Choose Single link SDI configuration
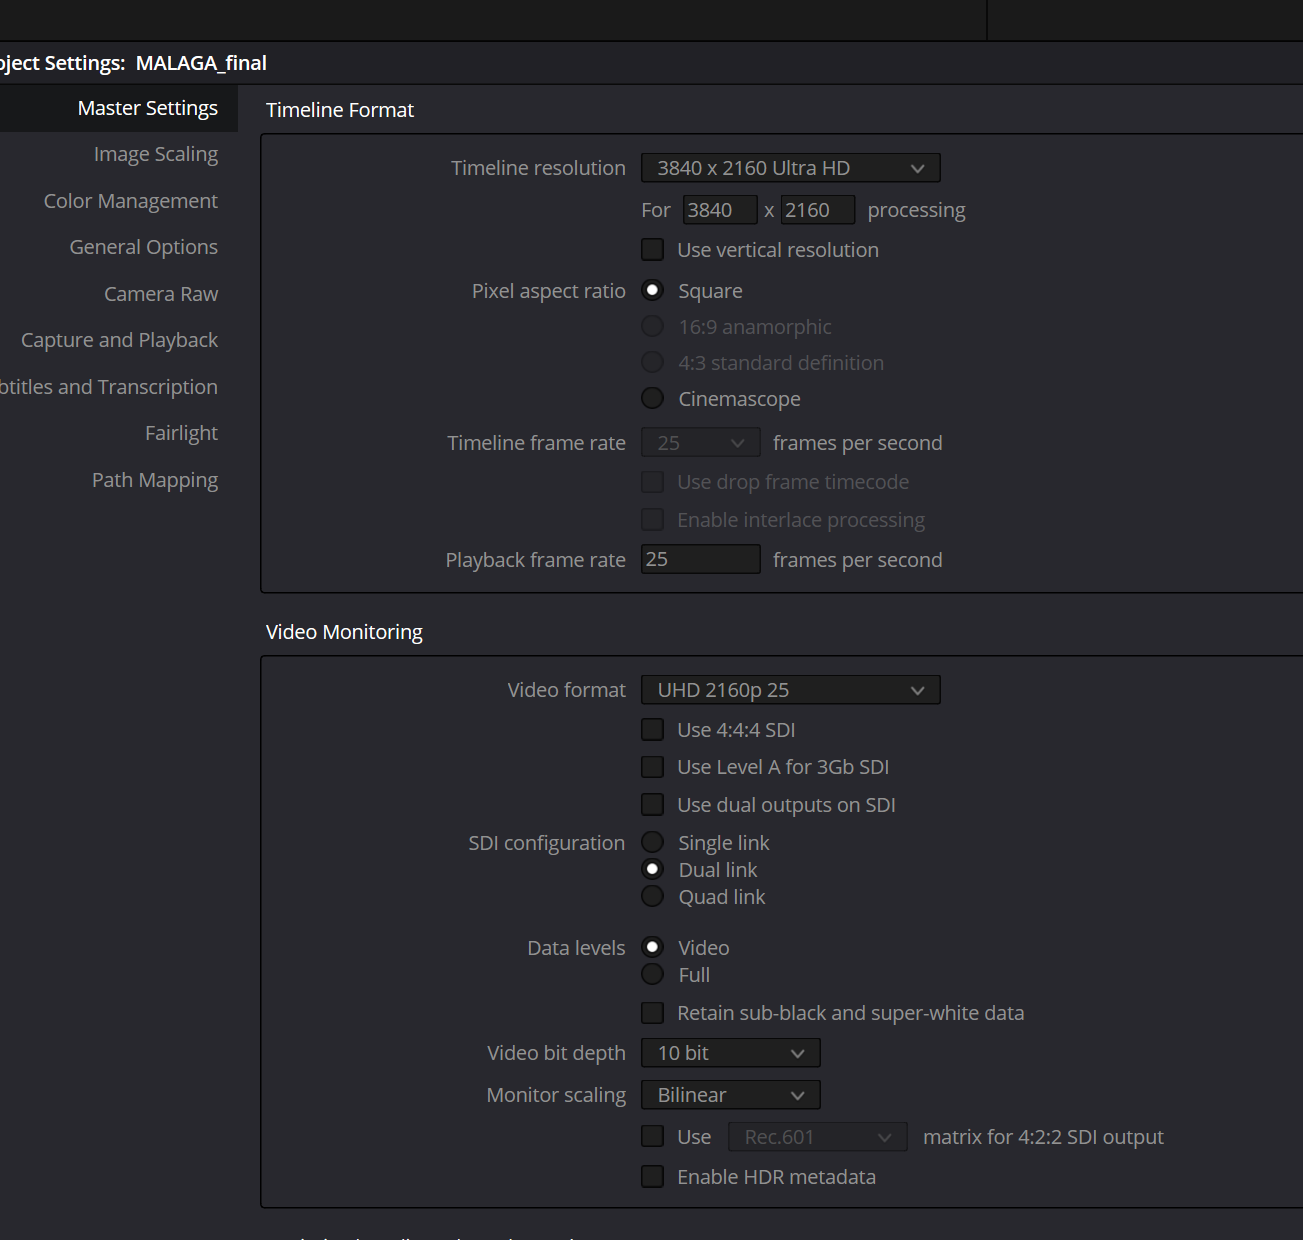This screenshot has width=1303, height=1240. 653,843
